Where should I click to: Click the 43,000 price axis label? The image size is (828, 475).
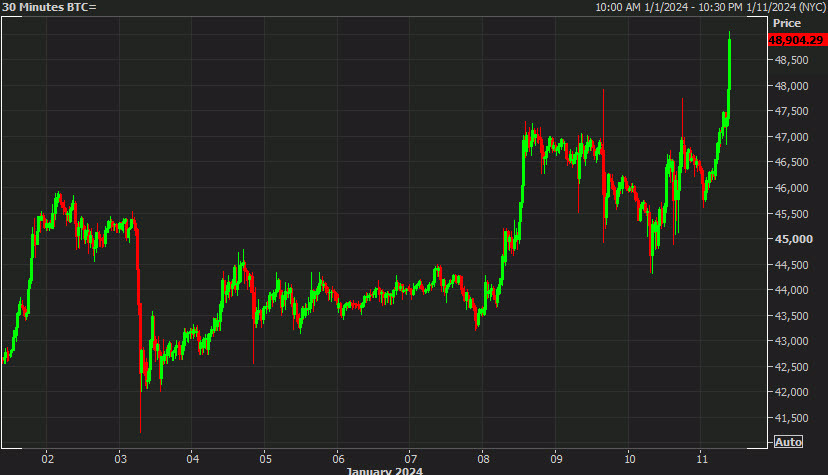[x=791, y=341]
